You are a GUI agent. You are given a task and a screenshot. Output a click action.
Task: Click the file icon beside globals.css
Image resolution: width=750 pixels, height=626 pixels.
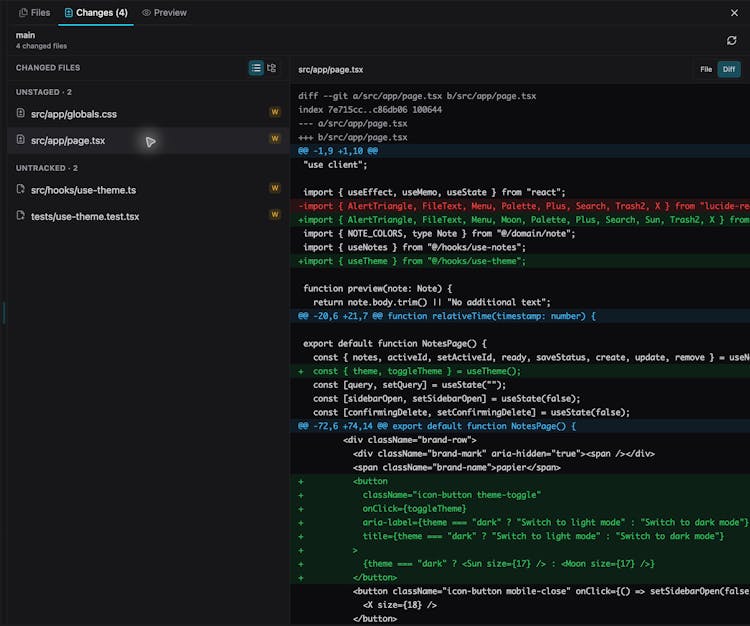[21, 113]
